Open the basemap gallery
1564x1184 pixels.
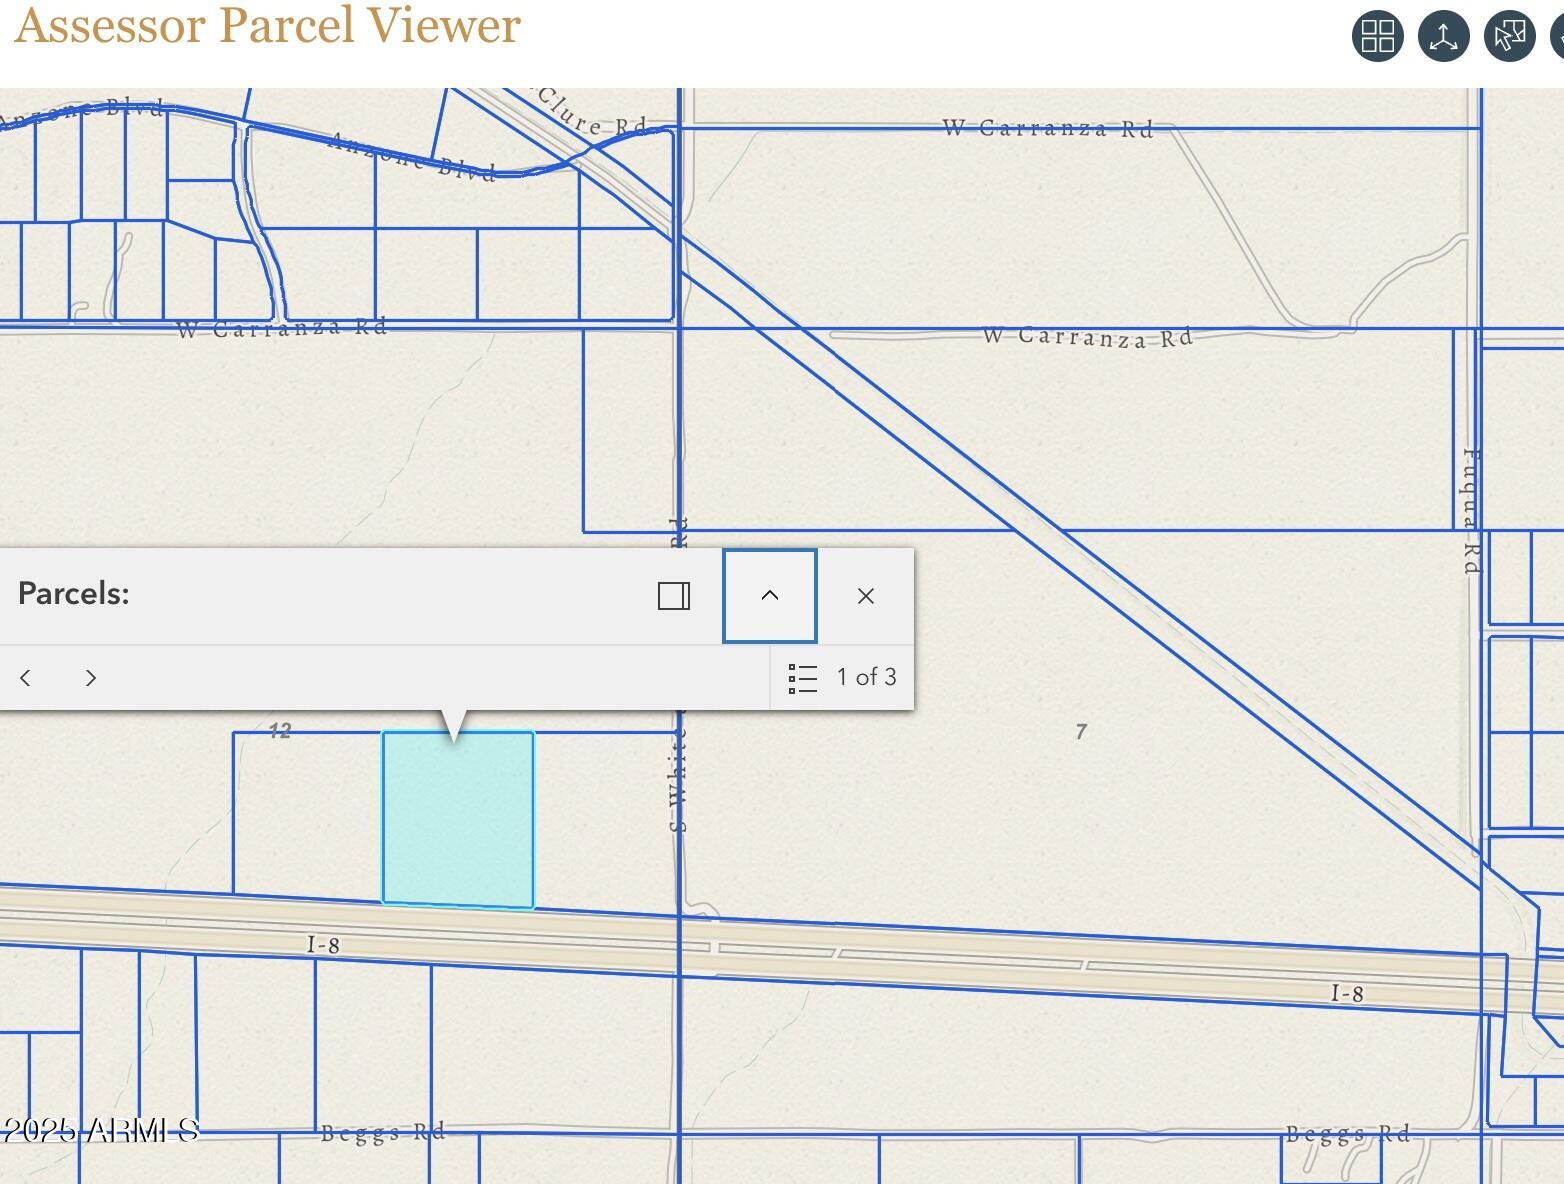[1376, 36]
